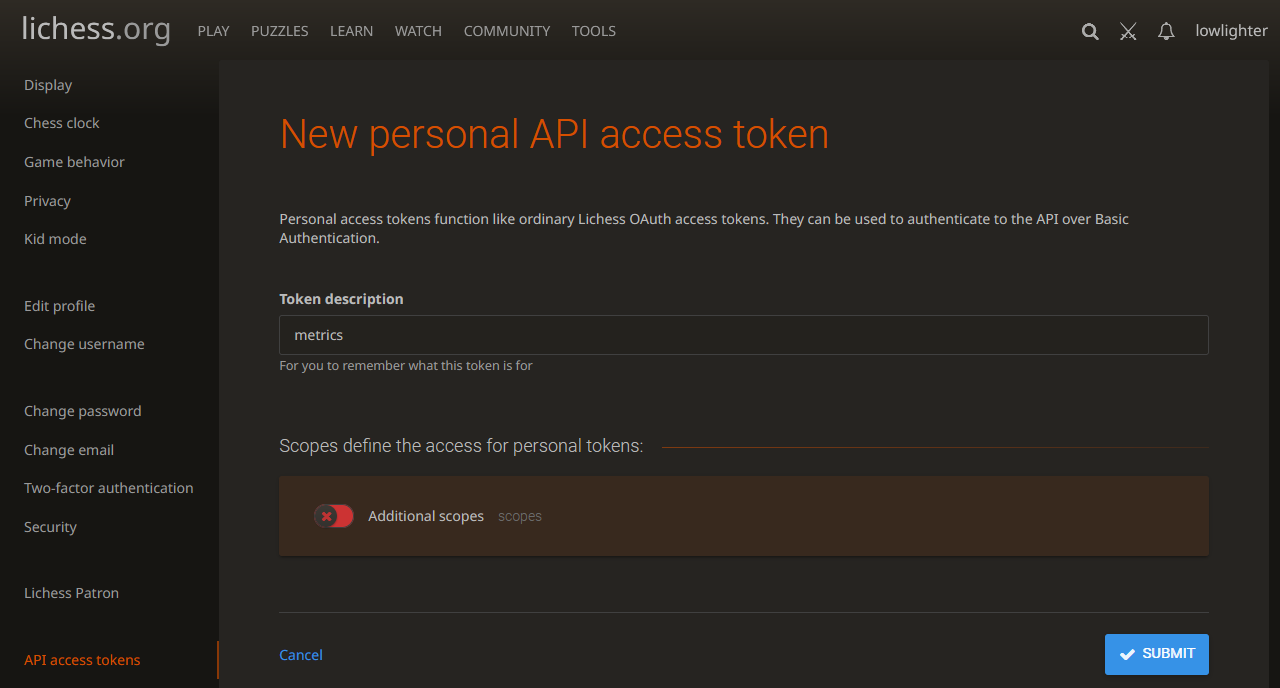Click the lichess.org logo
Image resolution: width=1280 pixels, height=688 pixels.
click(96, 30)
